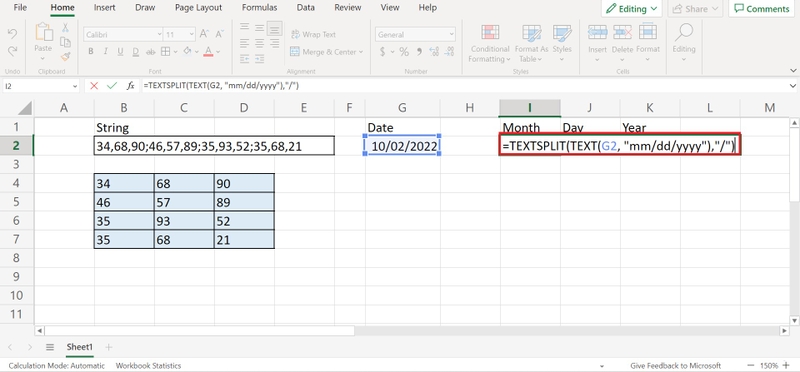
Task: Switch to the Insert tab
Action: point(105,8)
